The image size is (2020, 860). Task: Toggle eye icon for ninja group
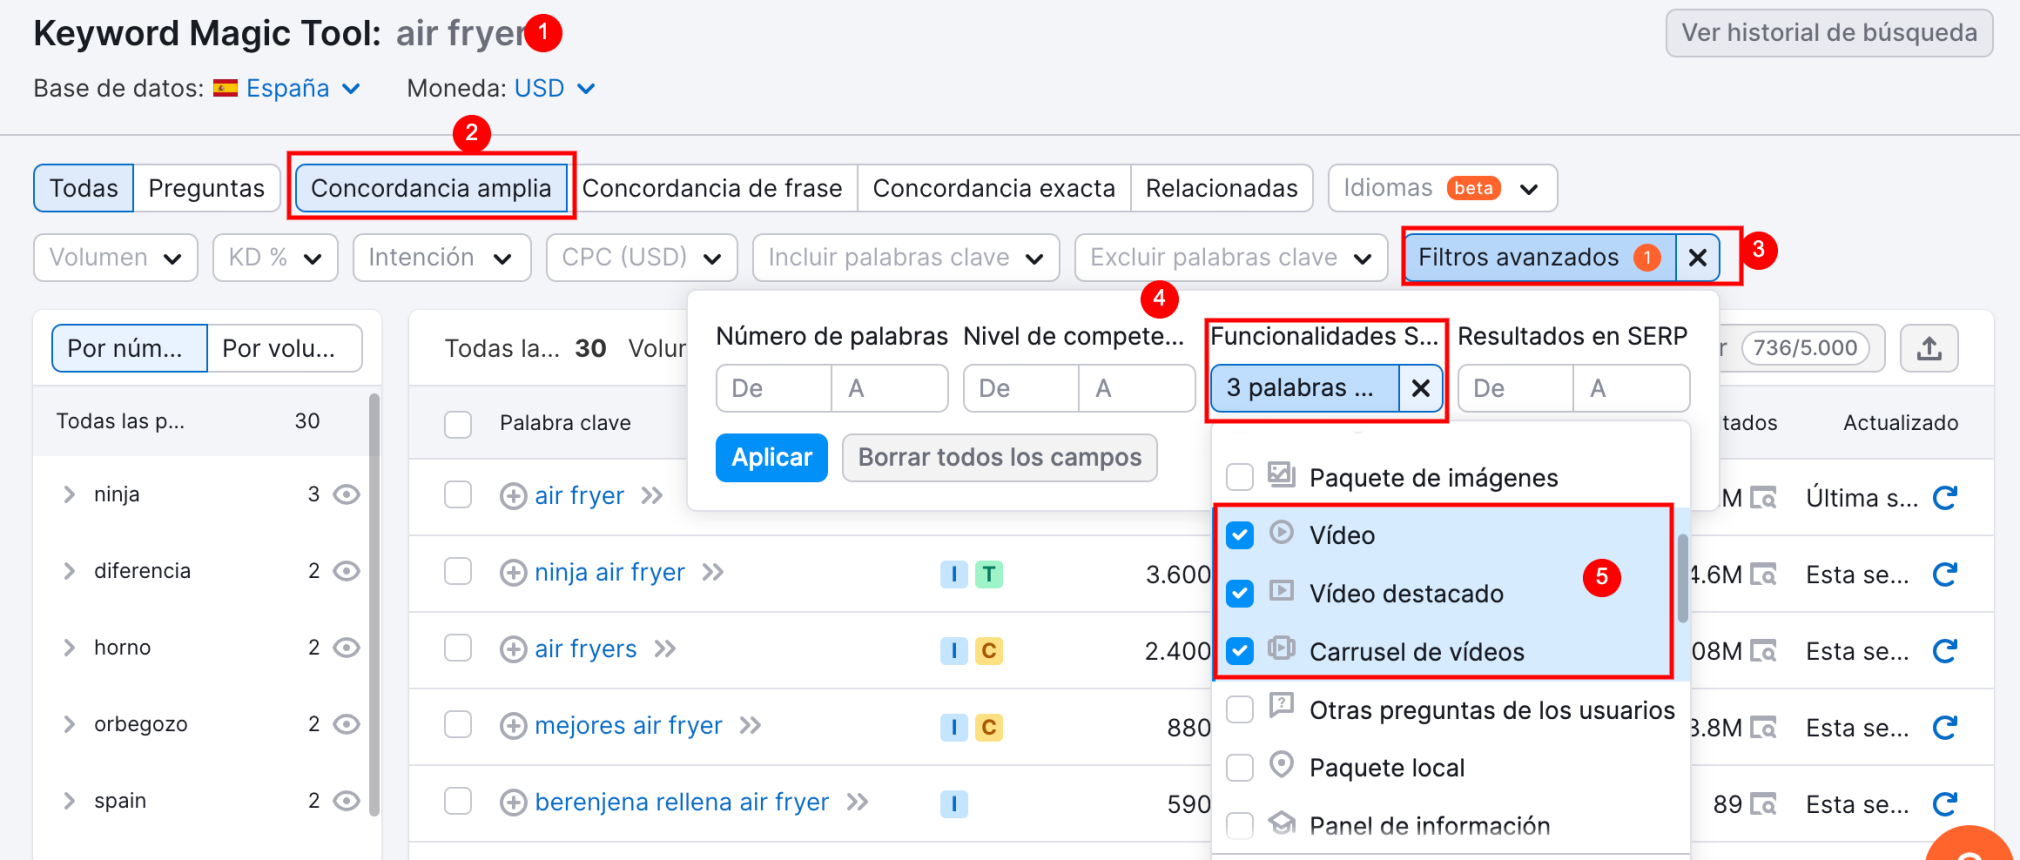tap(346, 495)
